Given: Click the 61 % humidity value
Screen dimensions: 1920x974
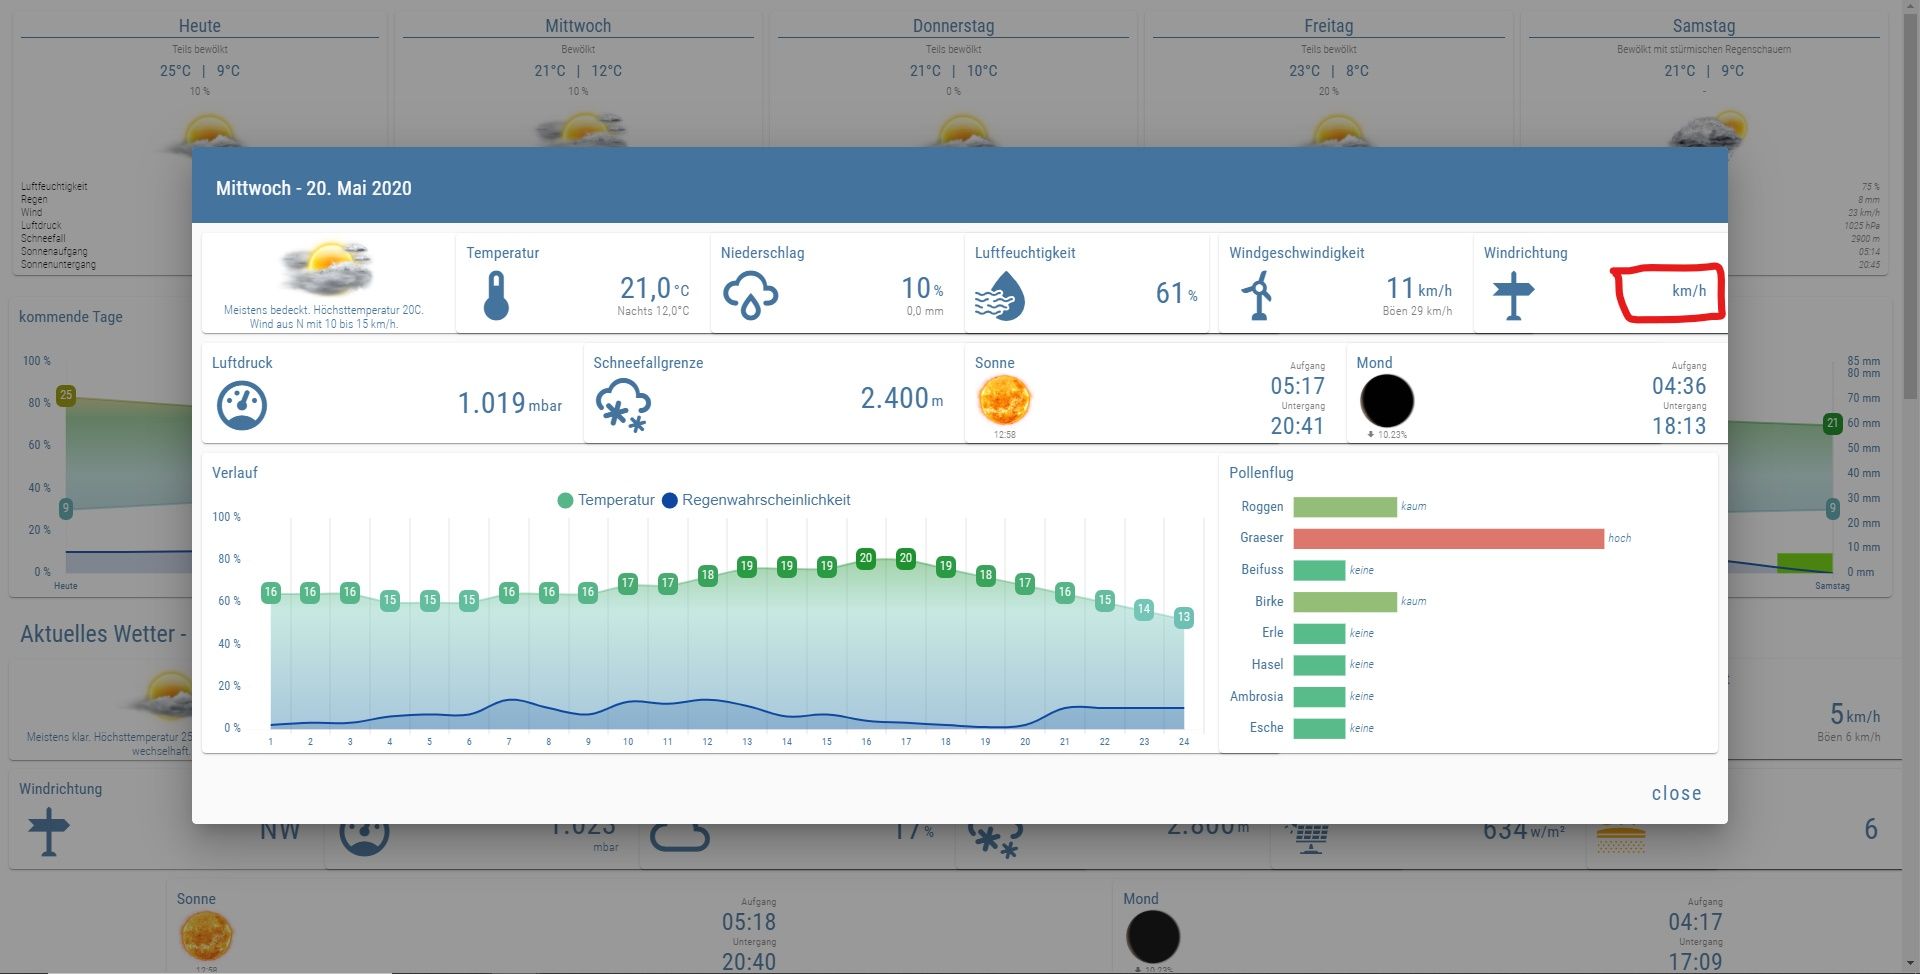Looking at the screenshot, I should (x=1176, y=293).
